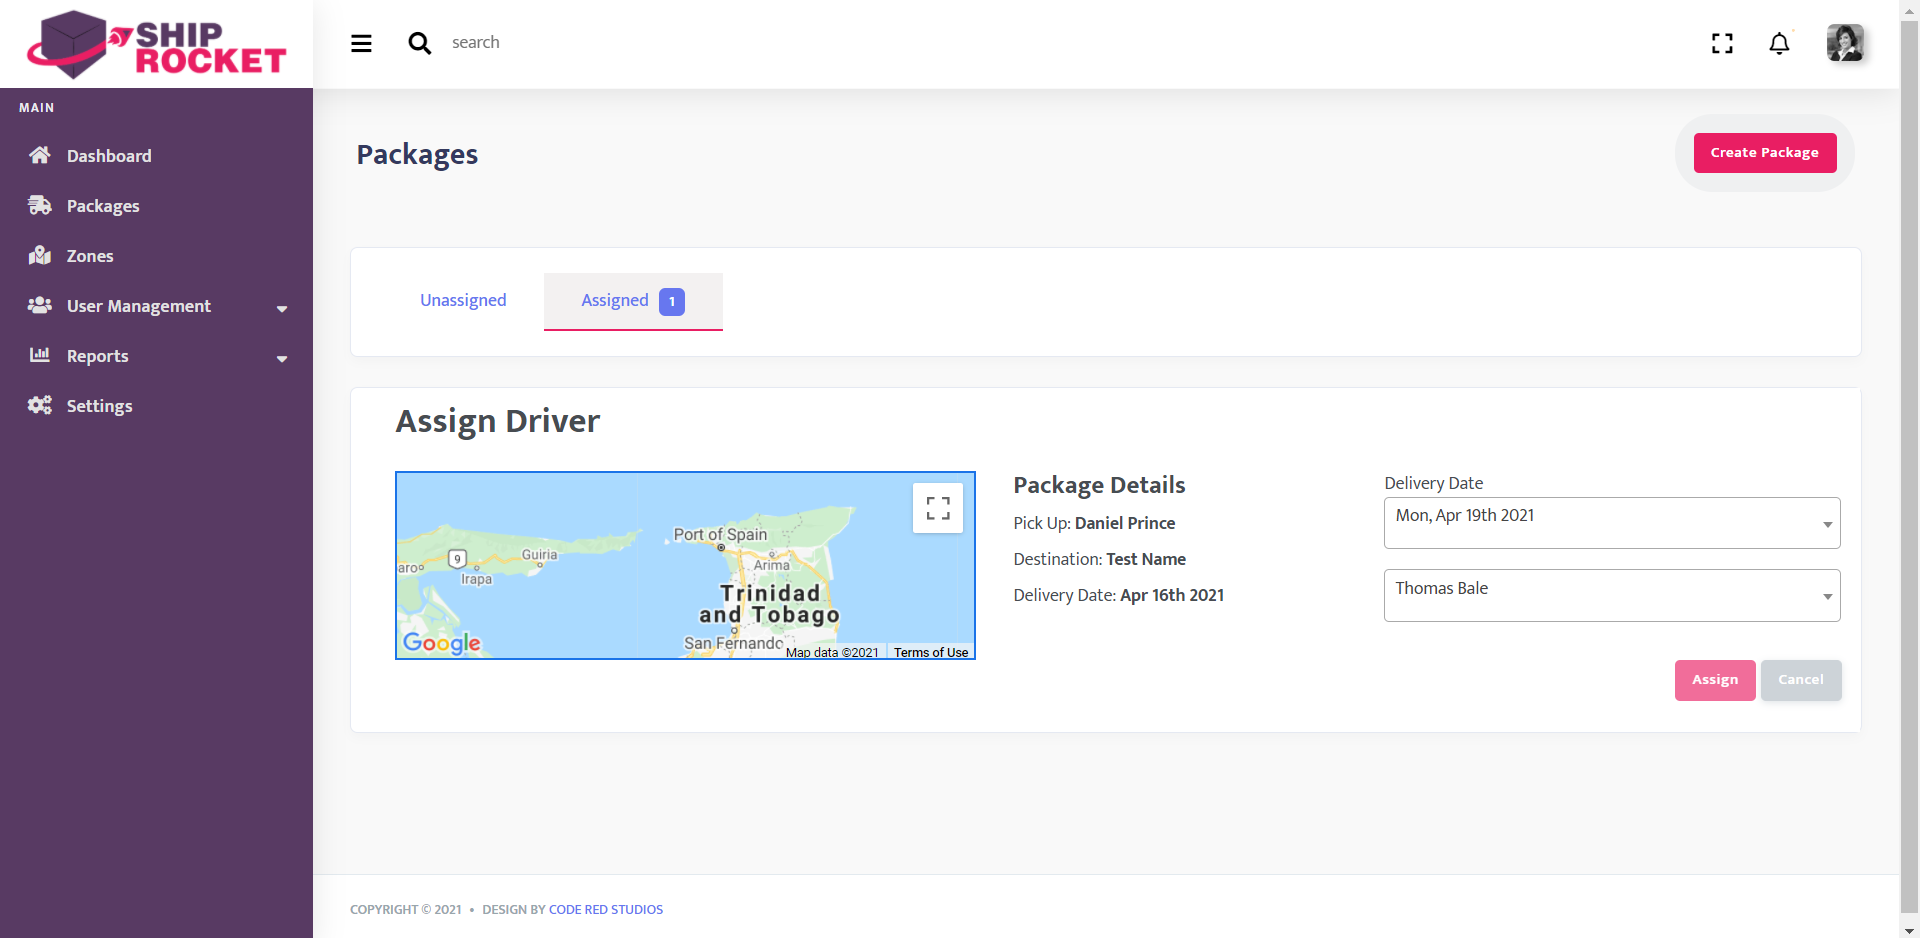Cancel the driver assignment
The width and height of the screenshot is (1920, 938).
tap(1800, 680)
